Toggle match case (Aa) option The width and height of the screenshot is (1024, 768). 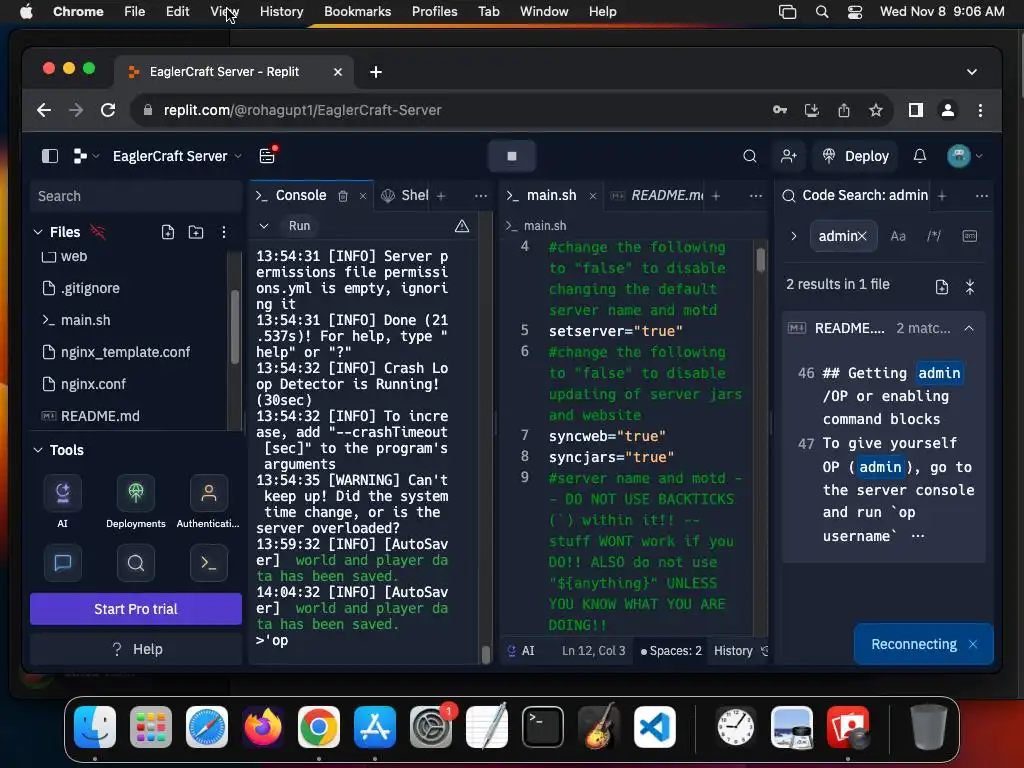click(x=898, y=236)
